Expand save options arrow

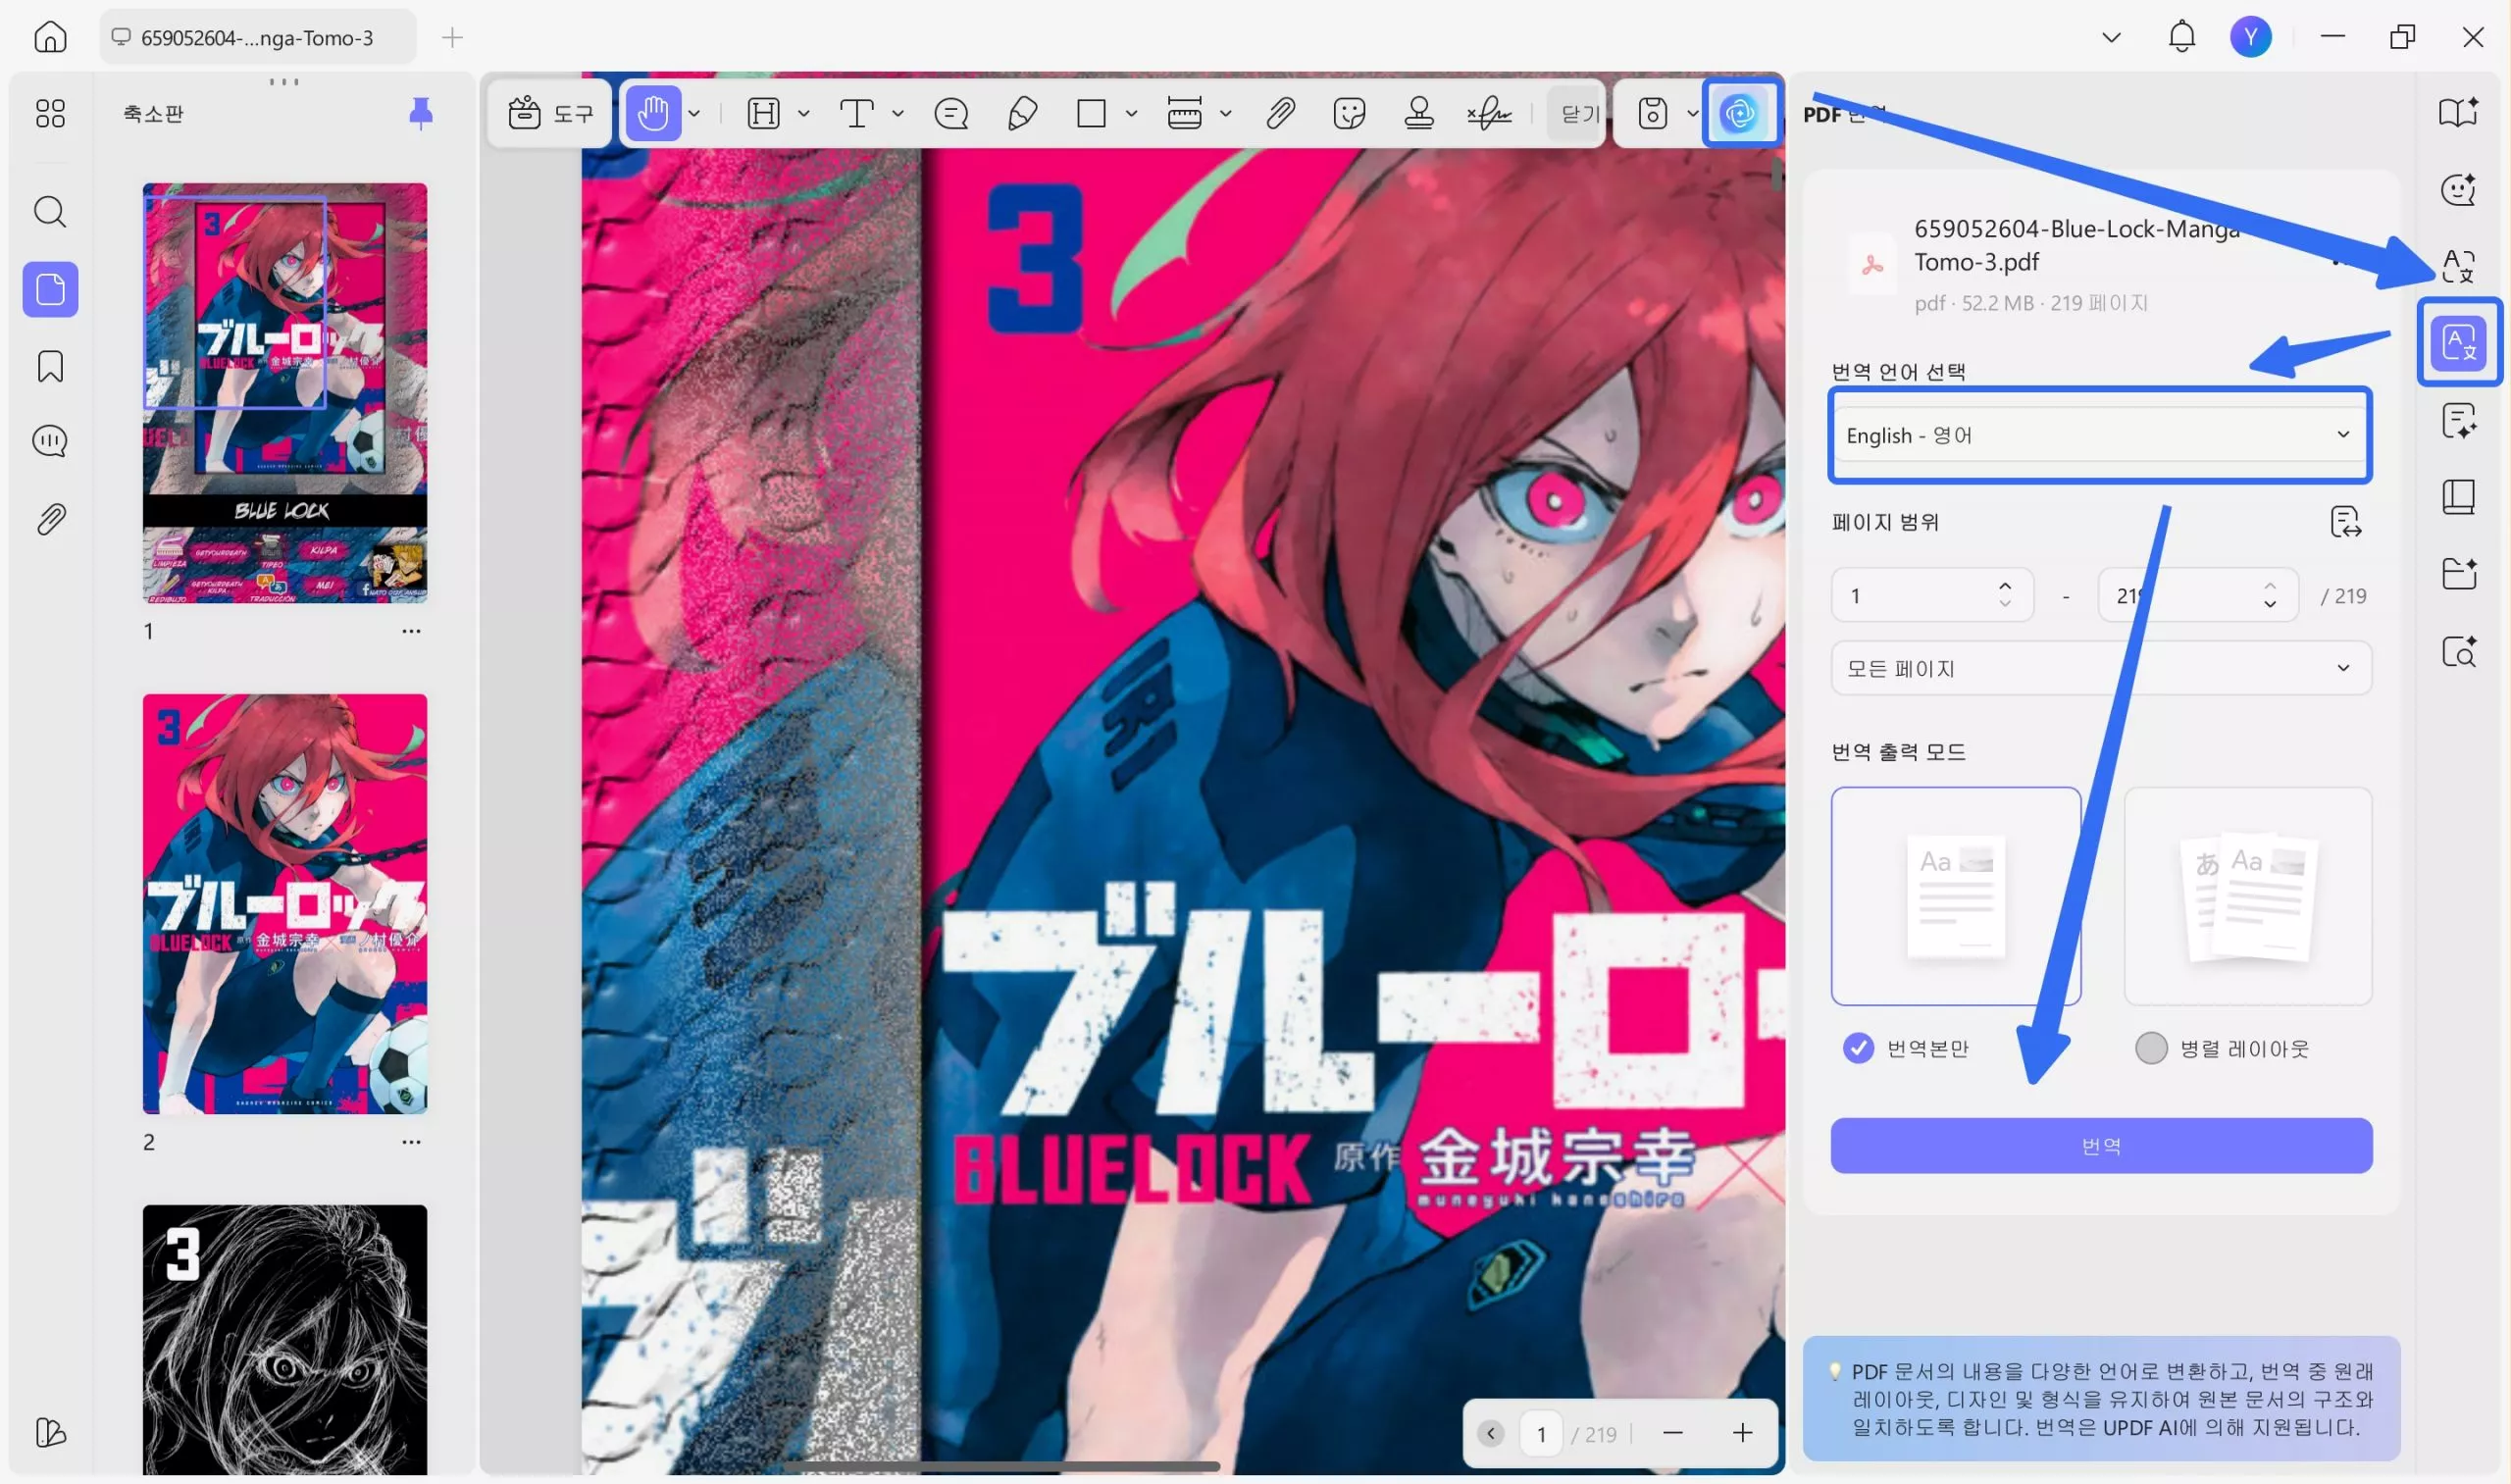pos(1693,114)
